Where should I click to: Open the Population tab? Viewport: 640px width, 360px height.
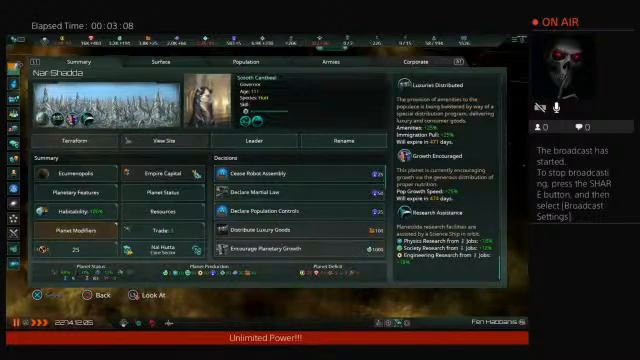(246, 62)
